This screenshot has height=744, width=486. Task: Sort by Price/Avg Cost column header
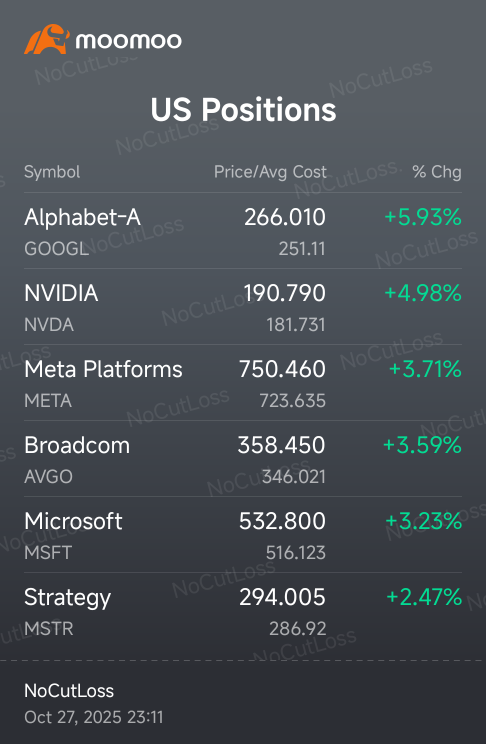click(270, 172)
